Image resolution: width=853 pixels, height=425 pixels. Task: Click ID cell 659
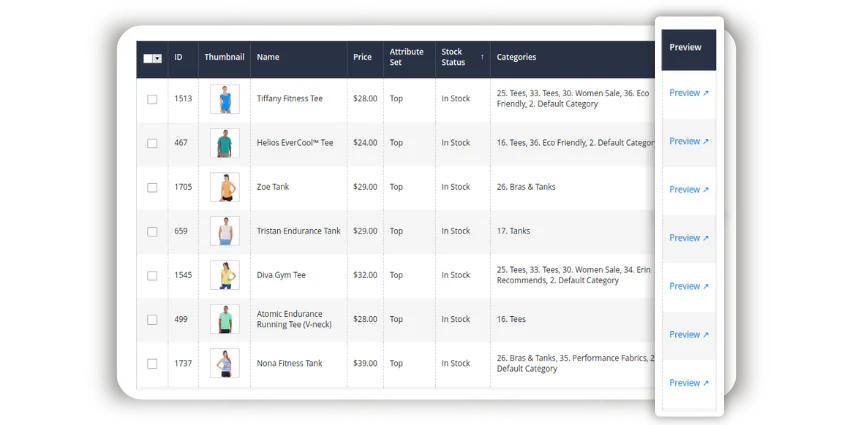[181, 231]
